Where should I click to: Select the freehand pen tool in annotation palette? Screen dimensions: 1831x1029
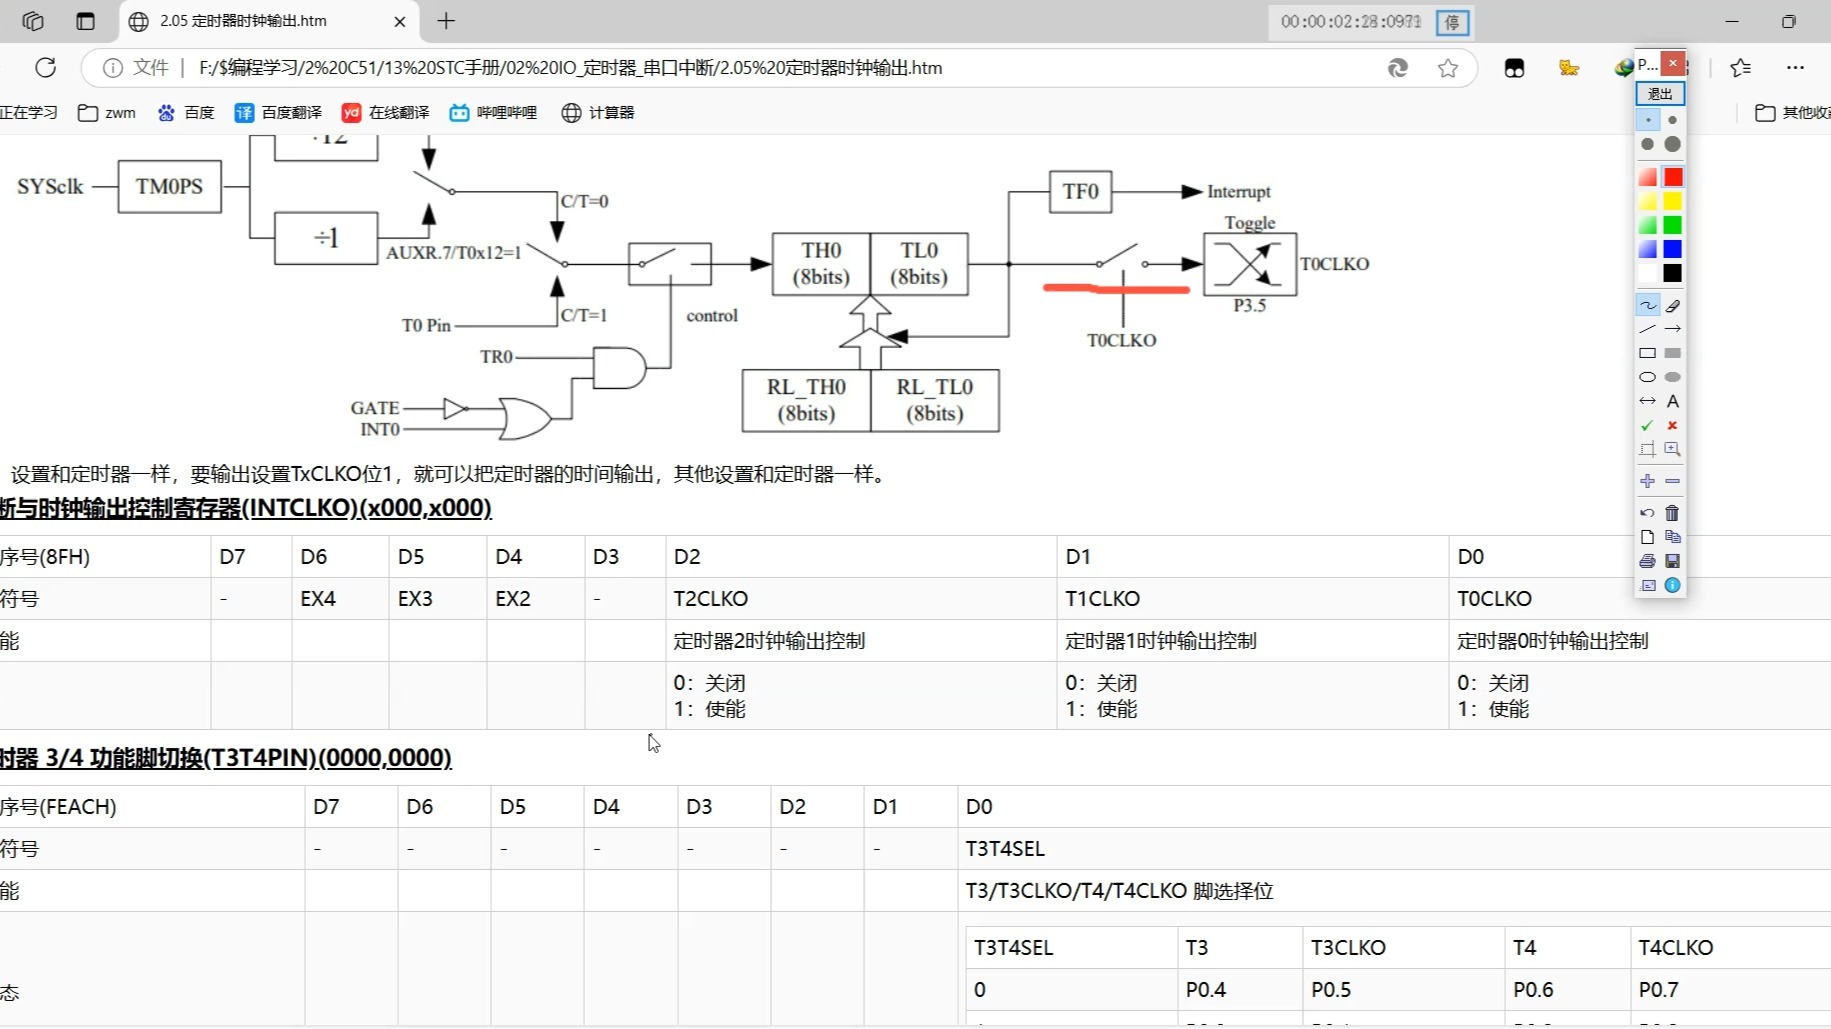click(x=1648, y=305)
